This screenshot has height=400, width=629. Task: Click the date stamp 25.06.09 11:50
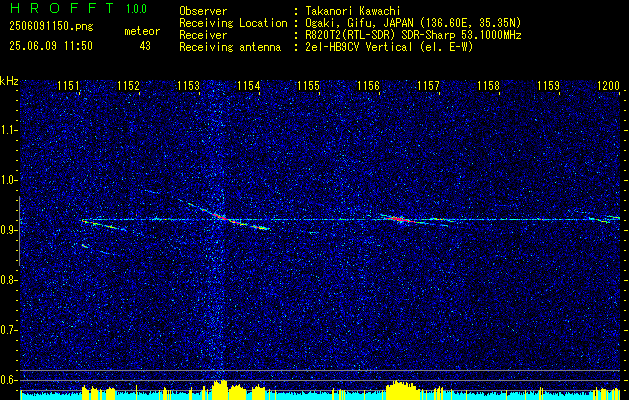tap(51, 46)
